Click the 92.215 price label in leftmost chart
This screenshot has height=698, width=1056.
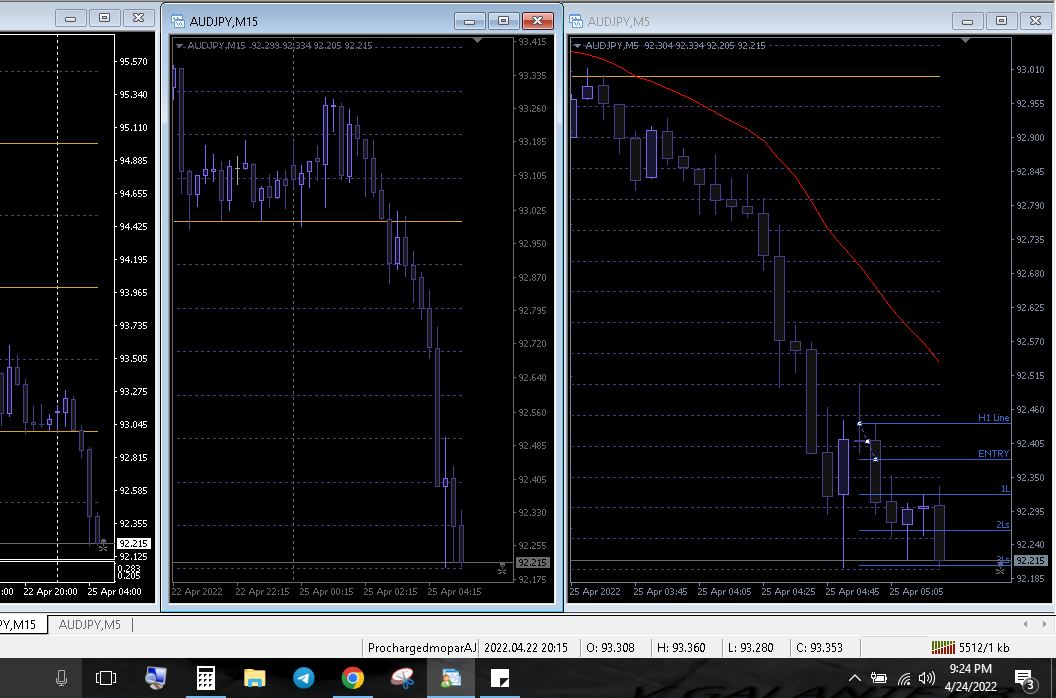(133, 544)
